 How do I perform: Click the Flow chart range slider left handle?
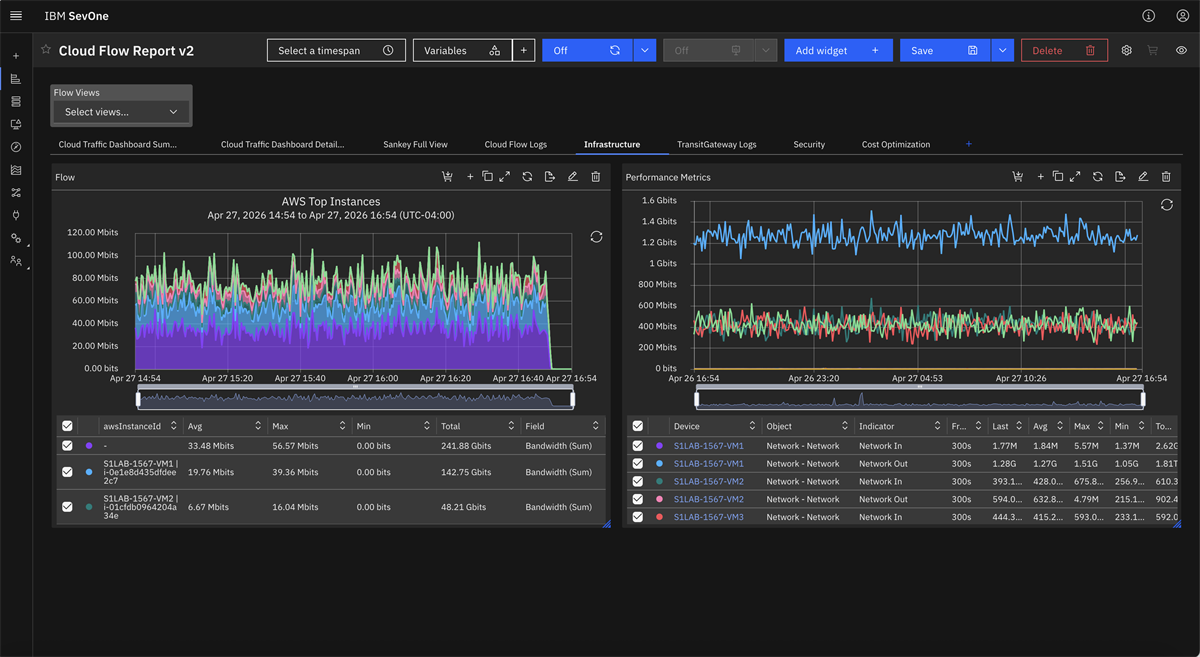click(137, 398)
